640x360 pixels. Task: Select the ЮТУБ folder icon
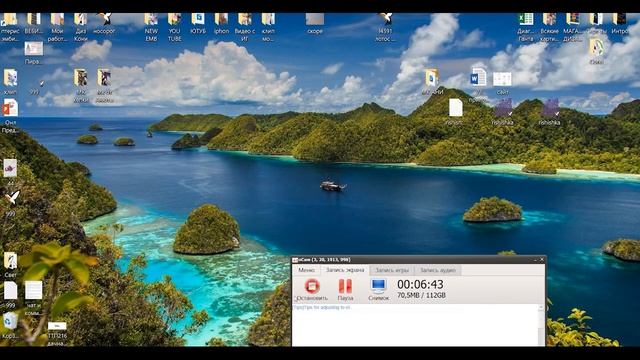[198, 24]
